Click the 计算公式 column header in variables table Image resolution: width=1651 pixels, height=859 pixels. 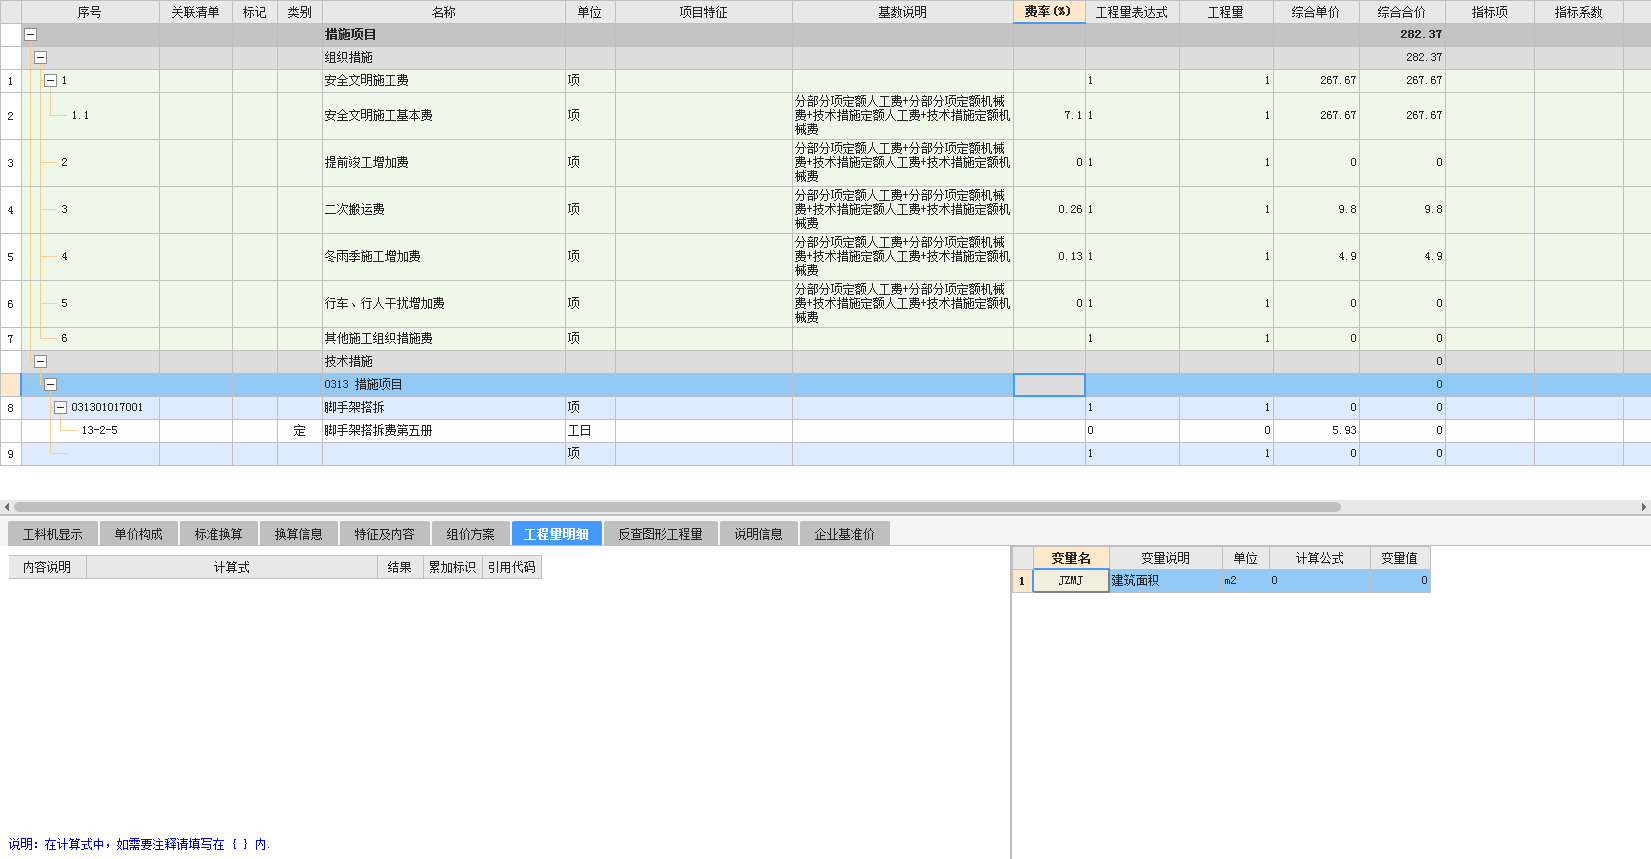point(1319,558)
